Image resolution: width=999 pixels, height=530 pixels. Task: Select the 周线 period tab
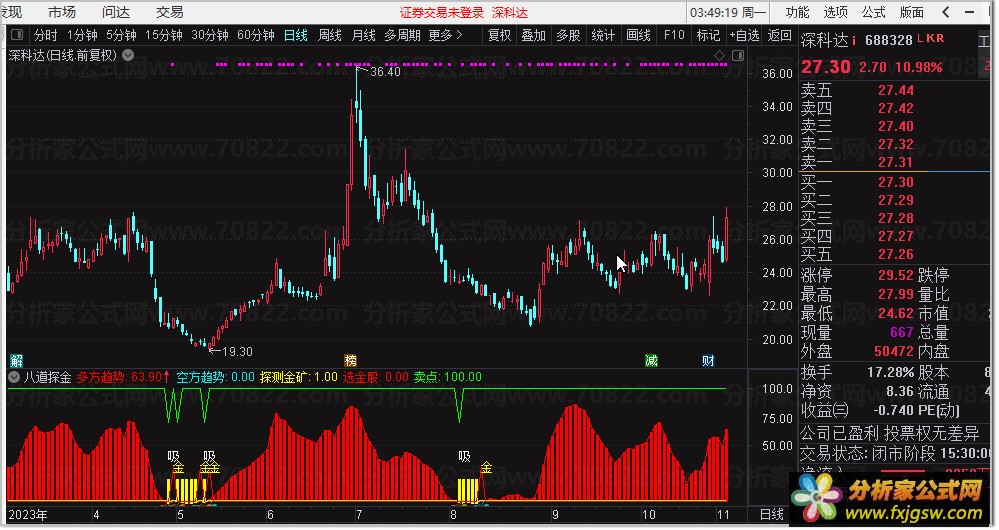click(329, 35)
